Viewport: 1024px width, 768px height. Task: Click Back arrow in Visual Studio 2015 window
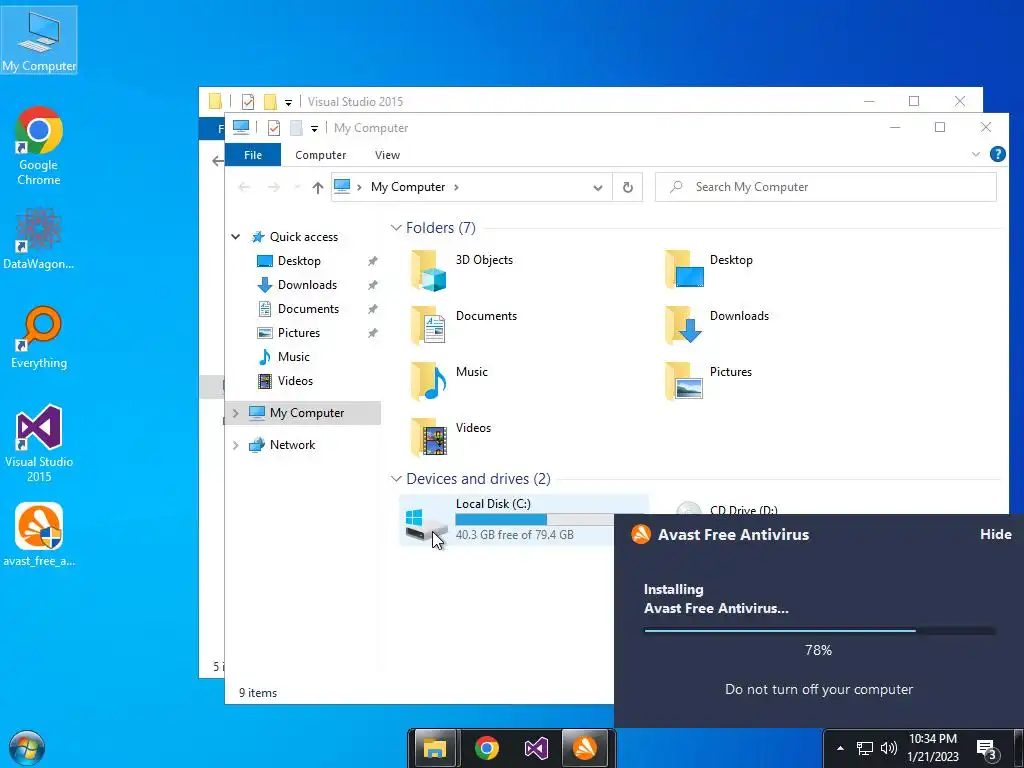tap(218, 161)
